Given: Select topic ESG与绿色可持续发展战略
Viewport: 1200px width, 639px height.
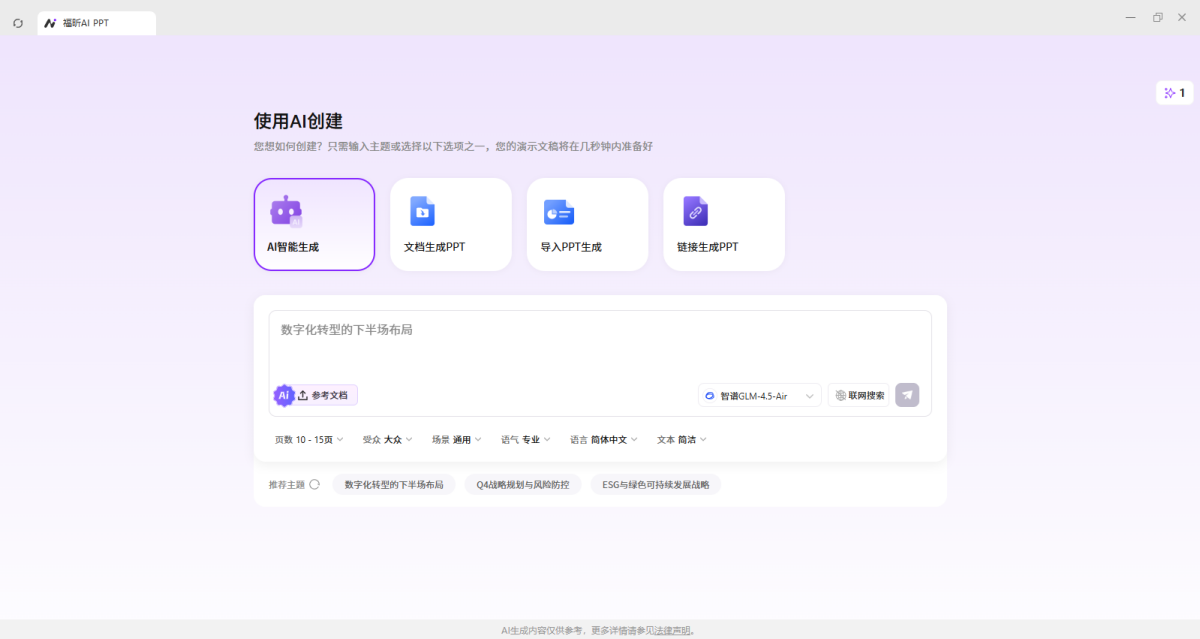Looking at the screenshot, I should [x=655, y=484].
